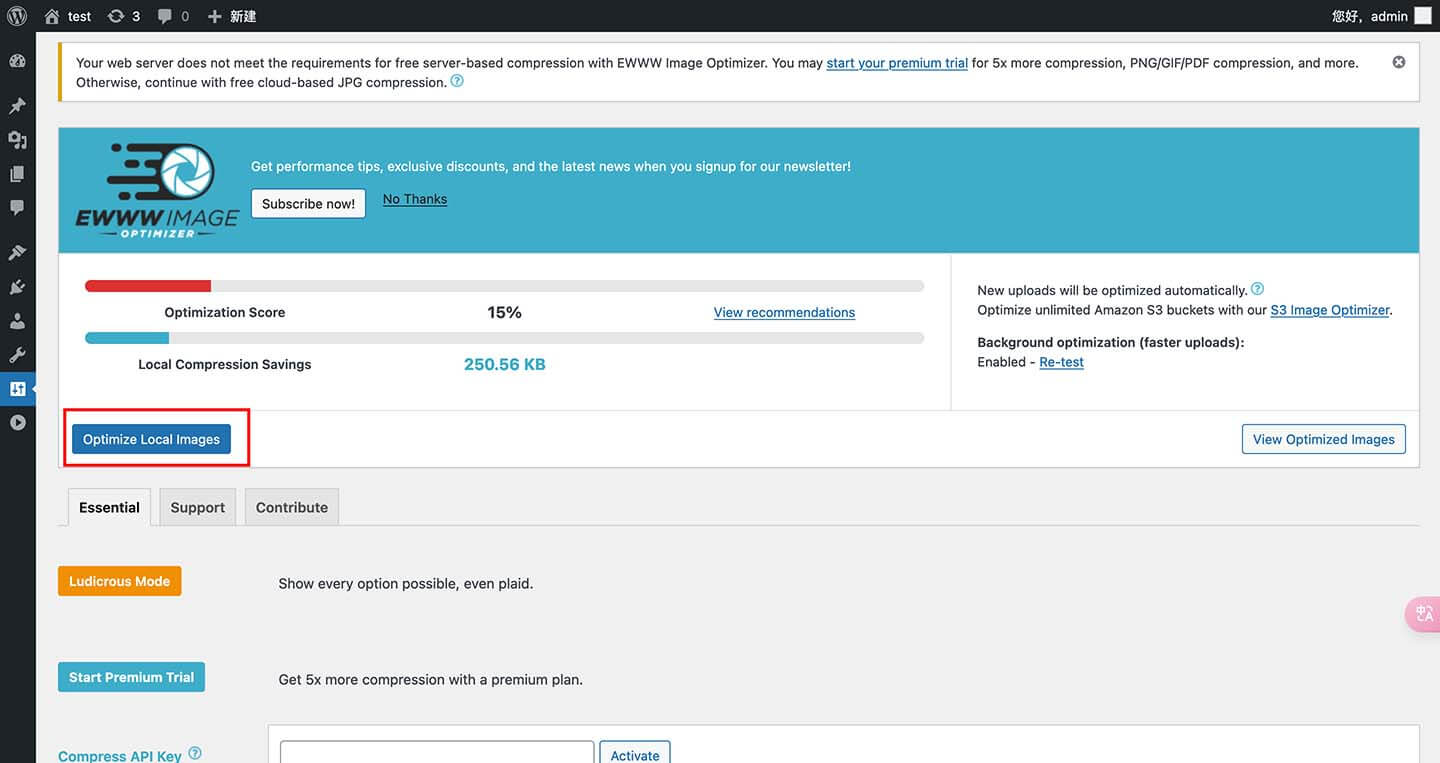The width and height of the screenshot is (1440, 763).
Task: Open the Appearance brush sidebar icon
Action: [17, 253]
